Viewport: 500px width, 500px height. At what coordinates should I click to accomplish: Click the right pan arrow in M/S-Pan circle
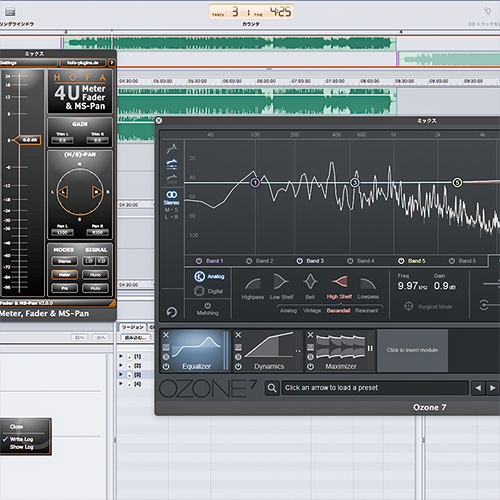pyautogui.click(x=97, y=192)
